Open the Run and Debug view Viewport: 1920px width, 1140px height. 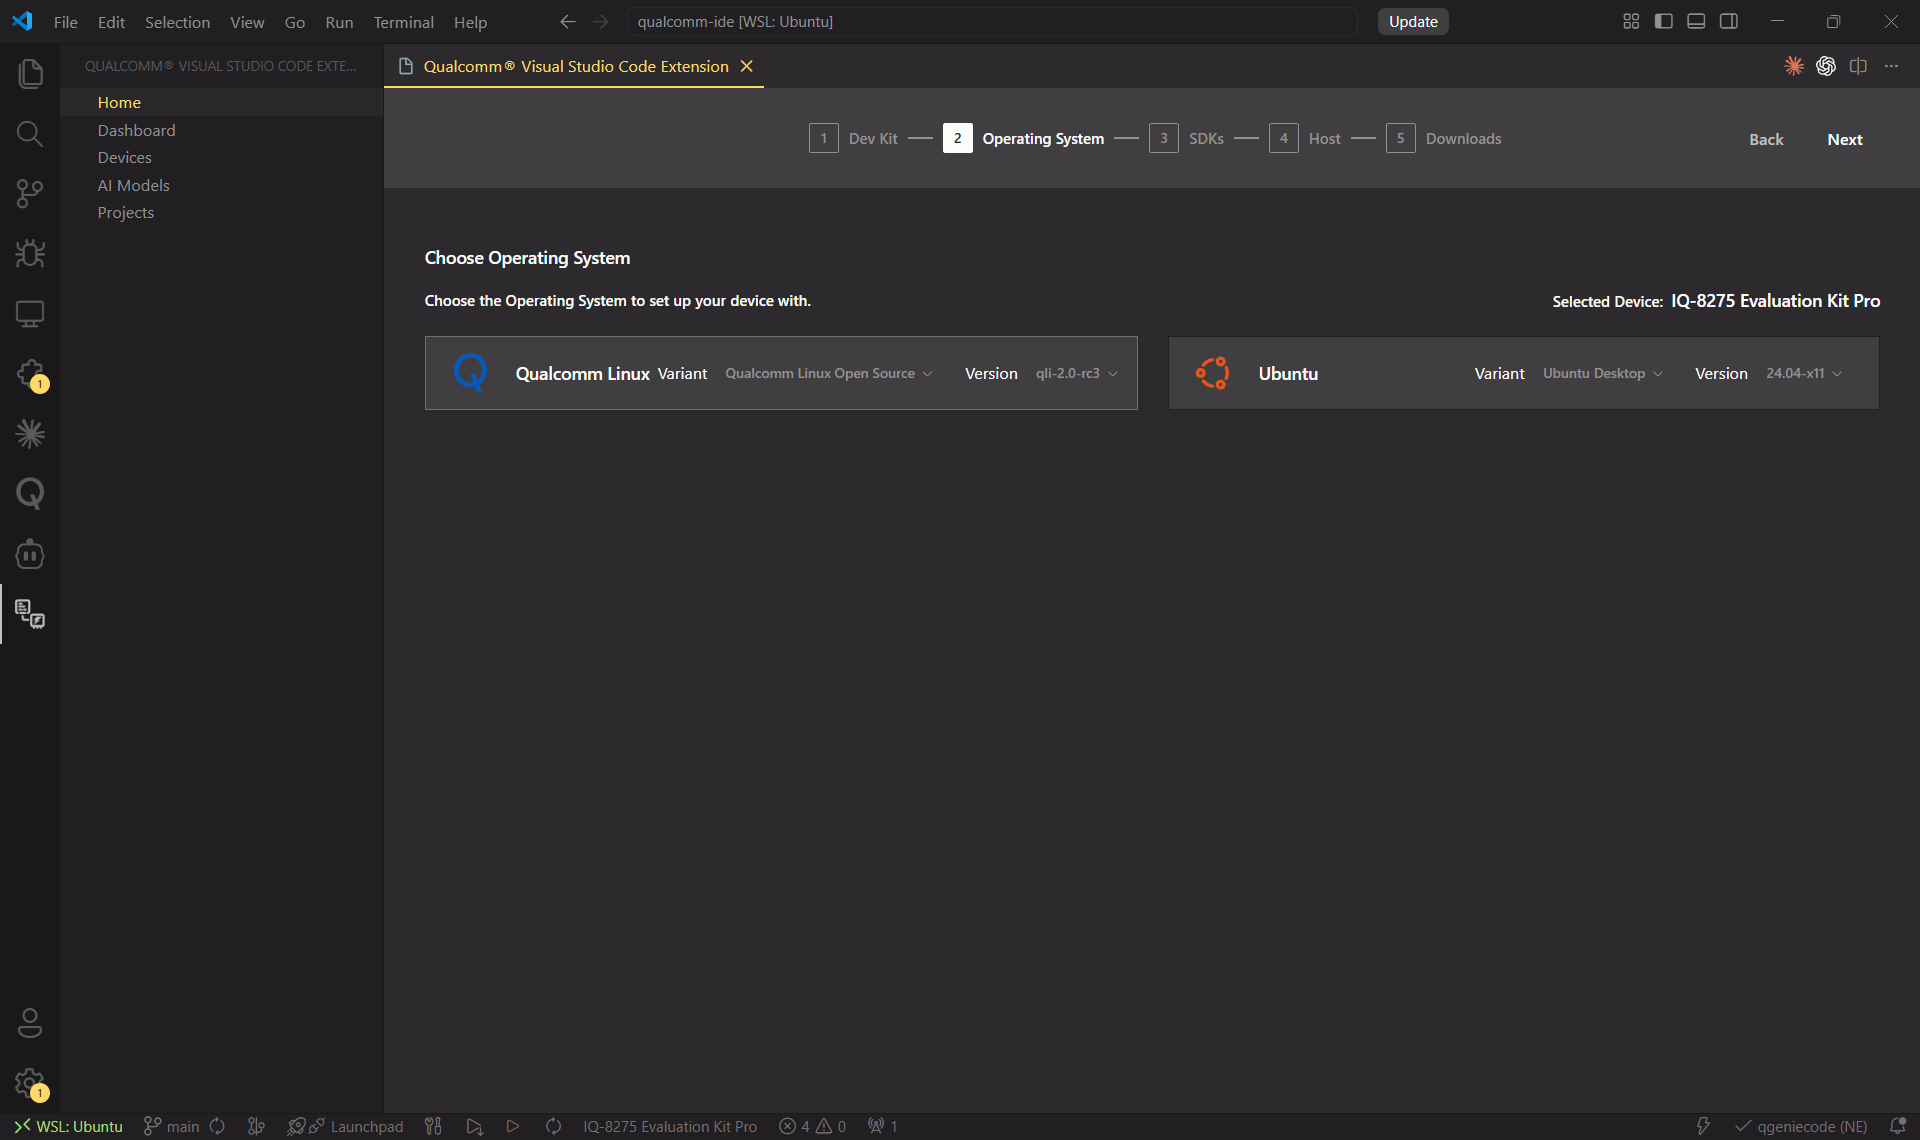[x=30, y=254]
